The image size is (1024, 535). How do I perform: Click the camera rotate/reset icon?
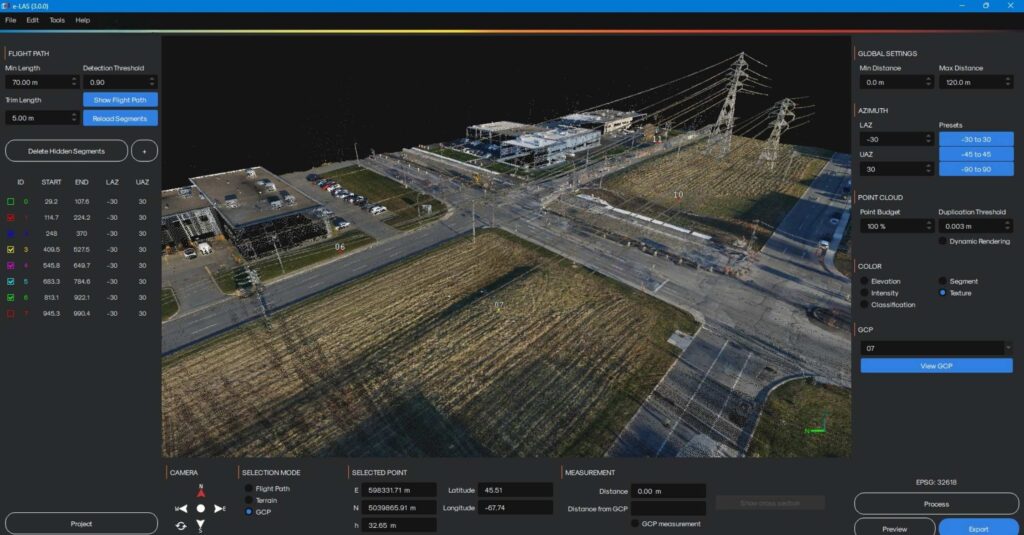(181, 526)
